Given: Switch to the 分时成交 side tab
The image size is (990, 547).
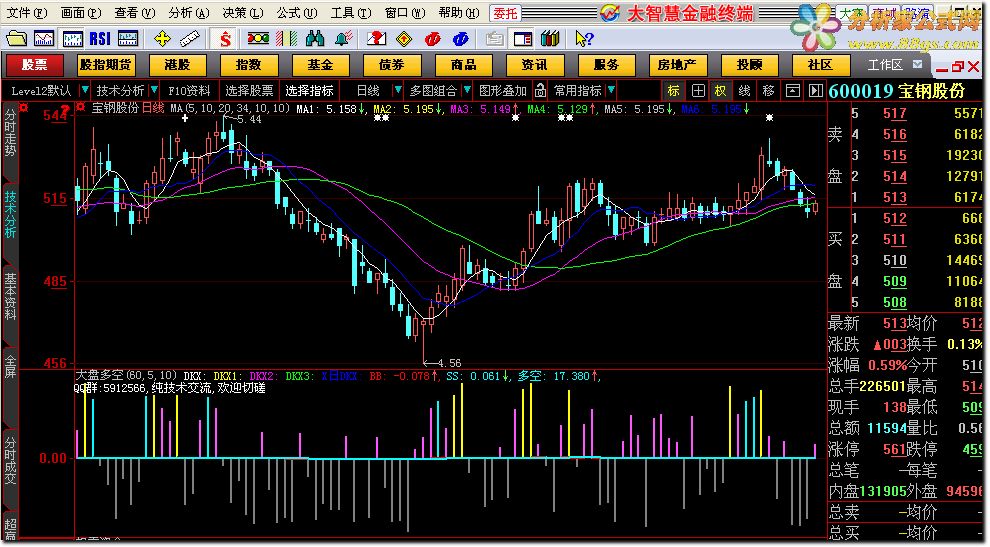Looking at the screenshot, I should [10, 459].
